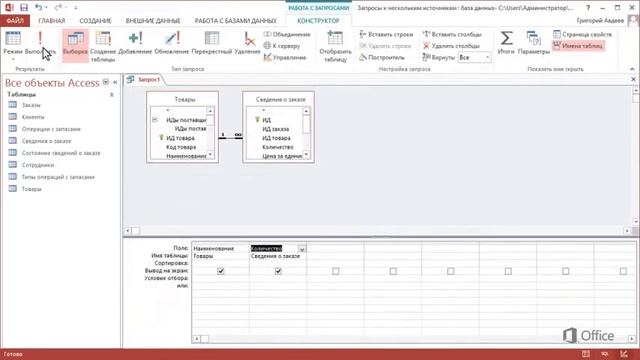Run the query with Выполнить
The width and height of the screenshot is (640, 360).
[40, 43]
